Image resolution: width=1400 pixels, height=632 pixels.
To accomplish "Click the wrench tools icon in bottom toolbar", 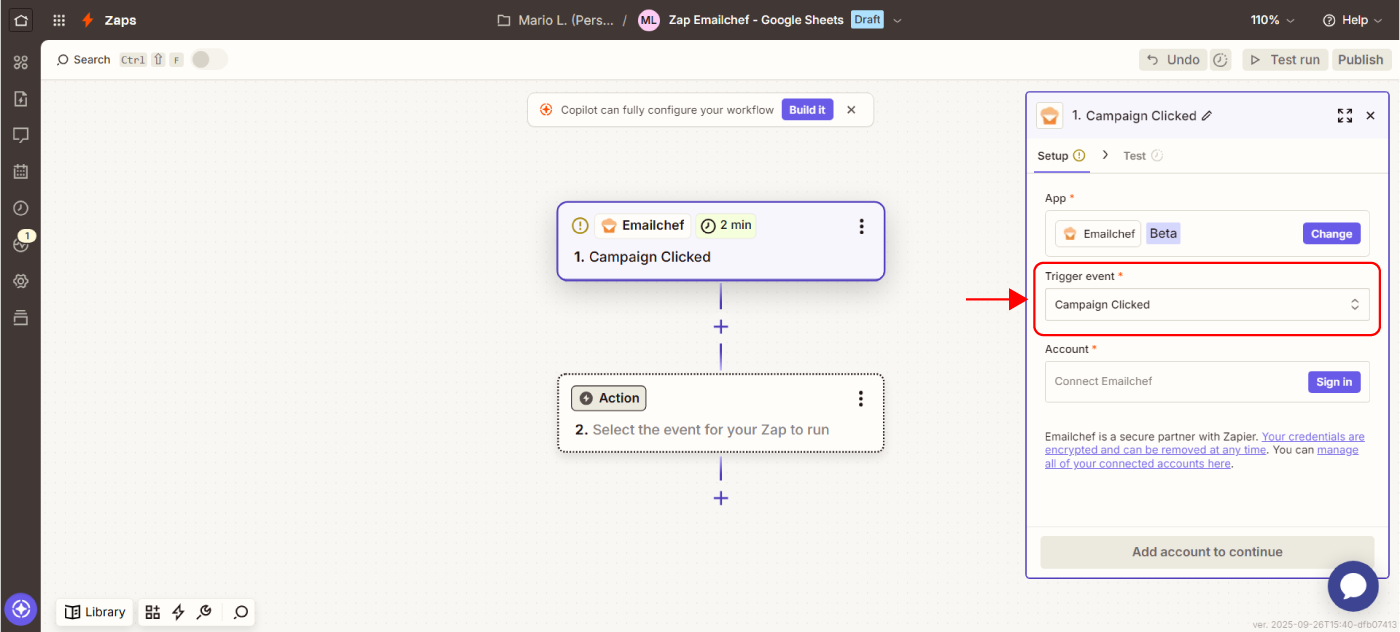I will point(204,612).
